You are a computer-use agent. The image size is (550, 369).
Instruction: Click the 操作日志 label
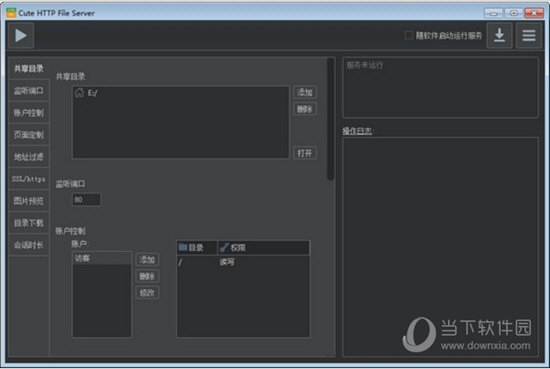pos(357,131)
